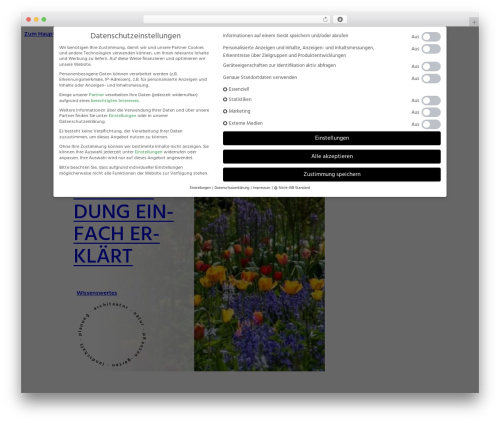This screenshot has height=423, width=500.
Task: Click the DUNG EINFACH ERKLÄRT headline link
Action: click(x=123, y=234)
